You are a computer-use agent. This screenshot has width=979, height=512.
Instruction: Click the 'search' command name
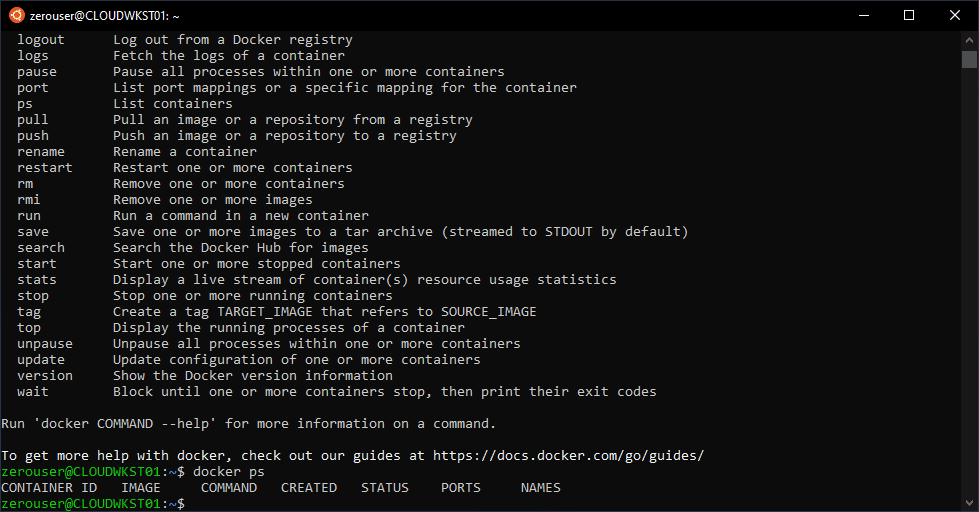pos(40,248)
